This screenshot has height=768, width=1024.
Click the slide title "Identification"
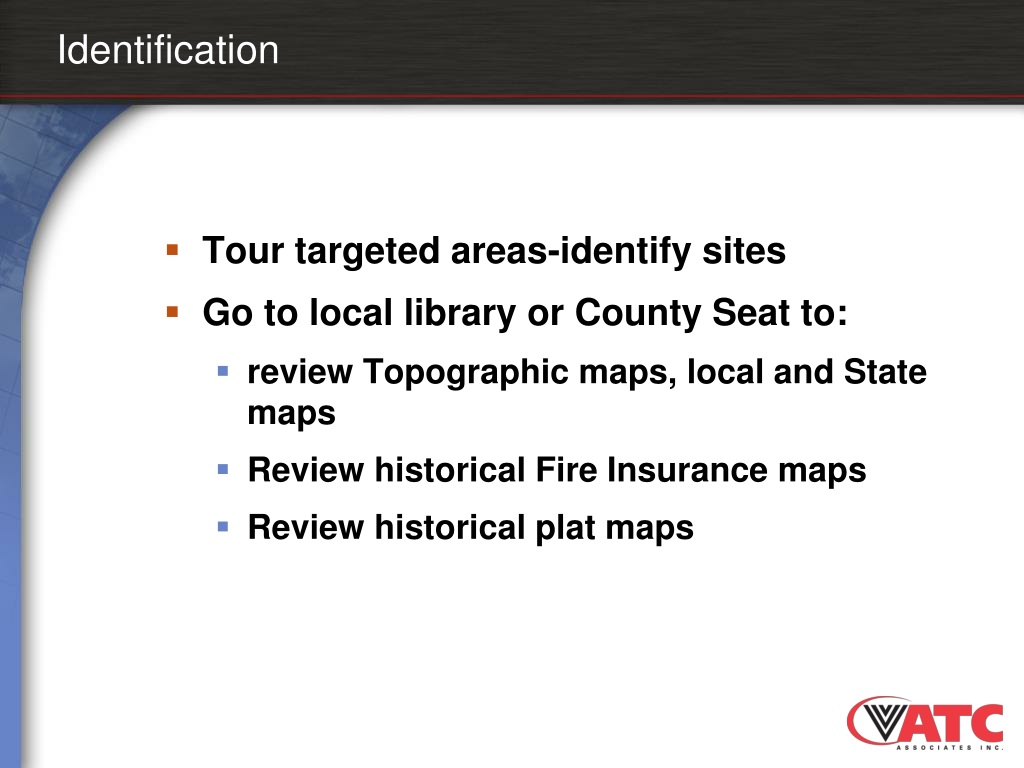tap(168, 50)
